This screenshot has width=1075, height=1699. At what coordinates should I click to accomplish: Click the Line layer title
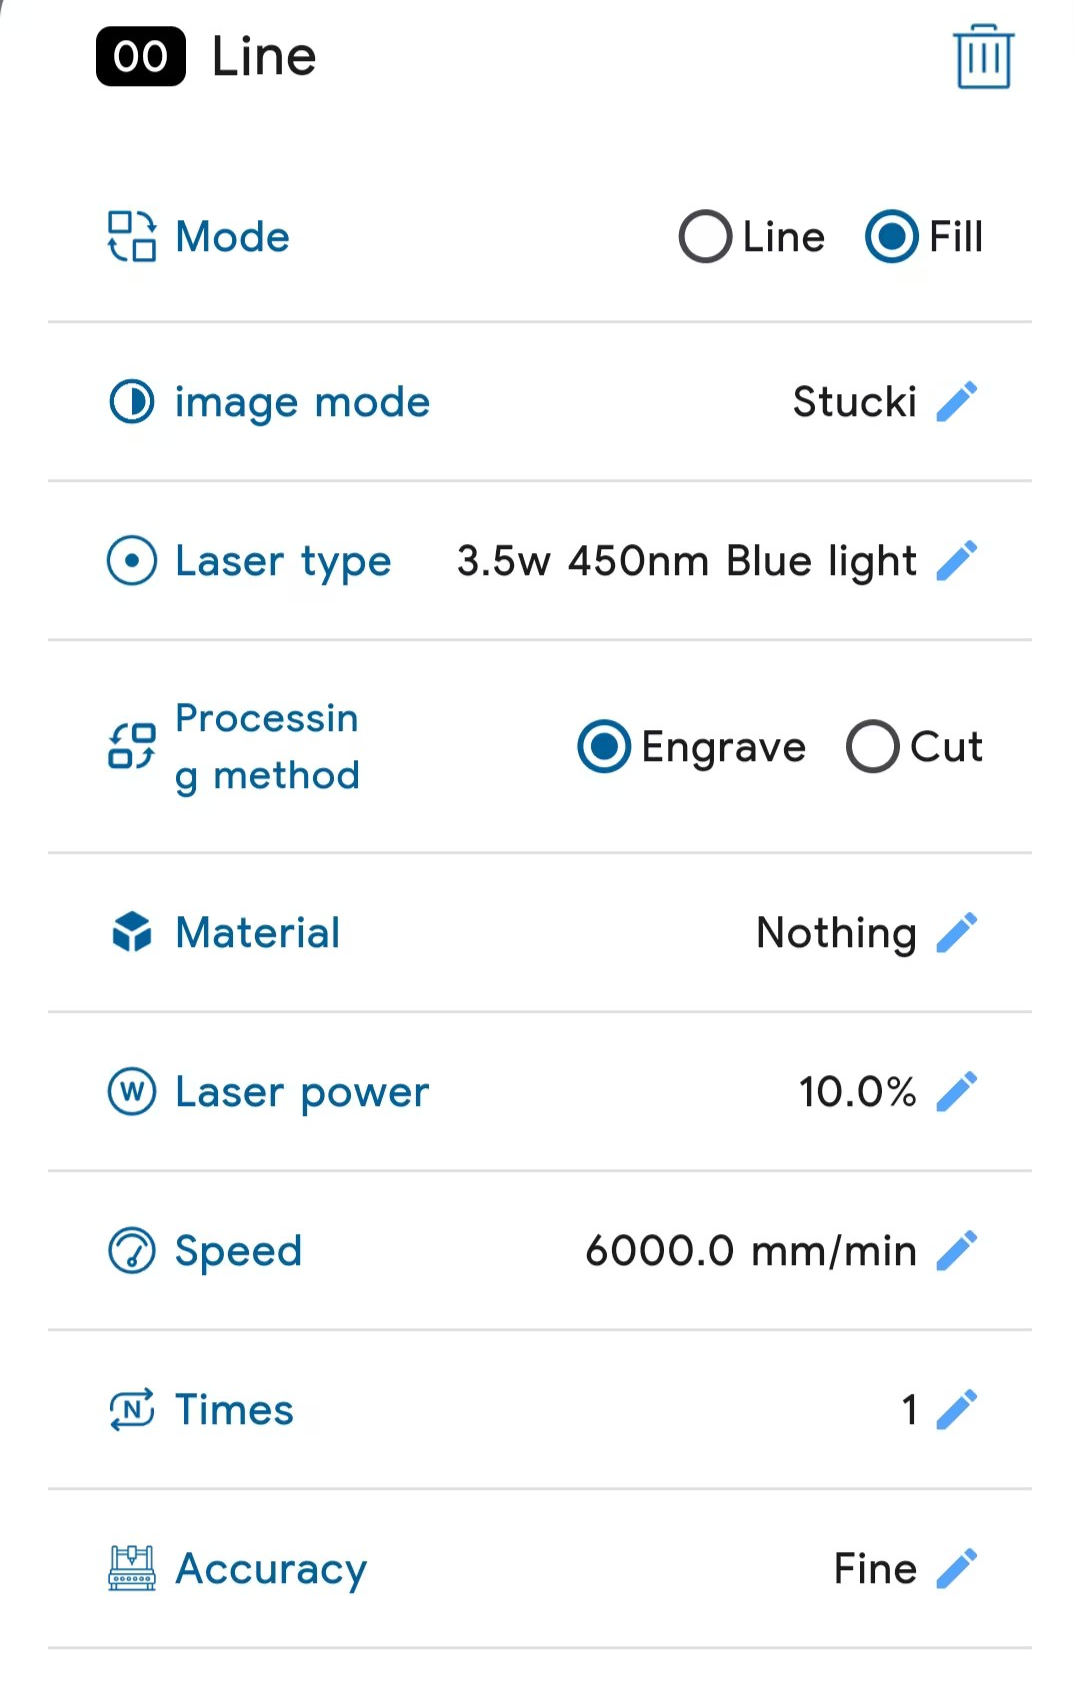[264, 57]
